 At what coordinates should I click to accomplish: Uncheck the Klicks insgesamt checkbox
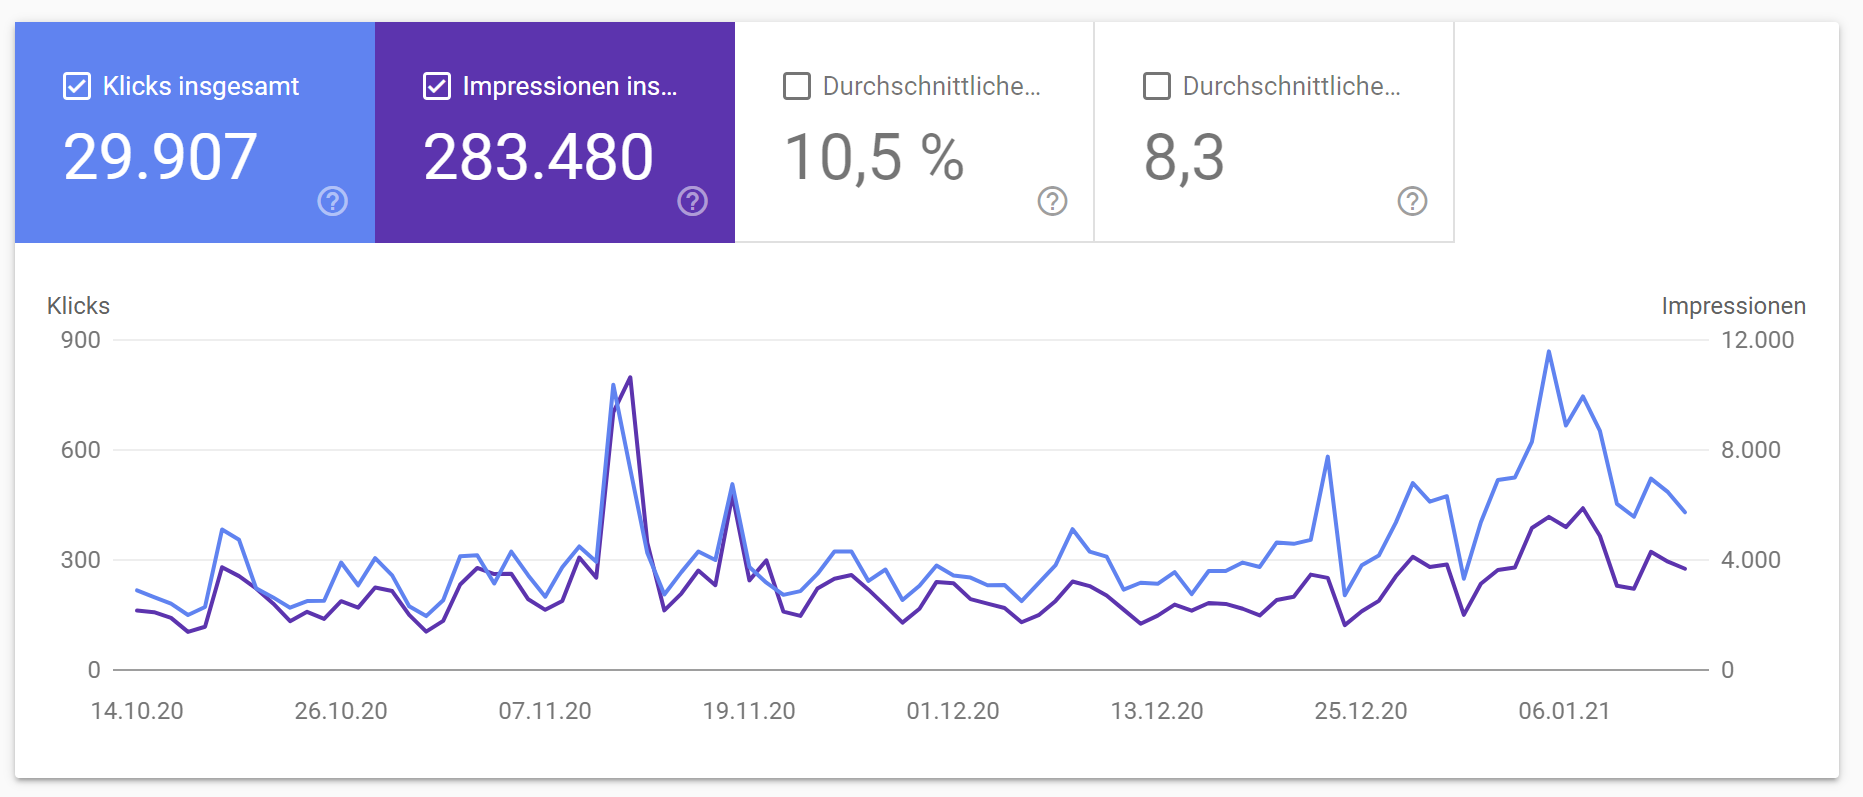tap(76, 86)
